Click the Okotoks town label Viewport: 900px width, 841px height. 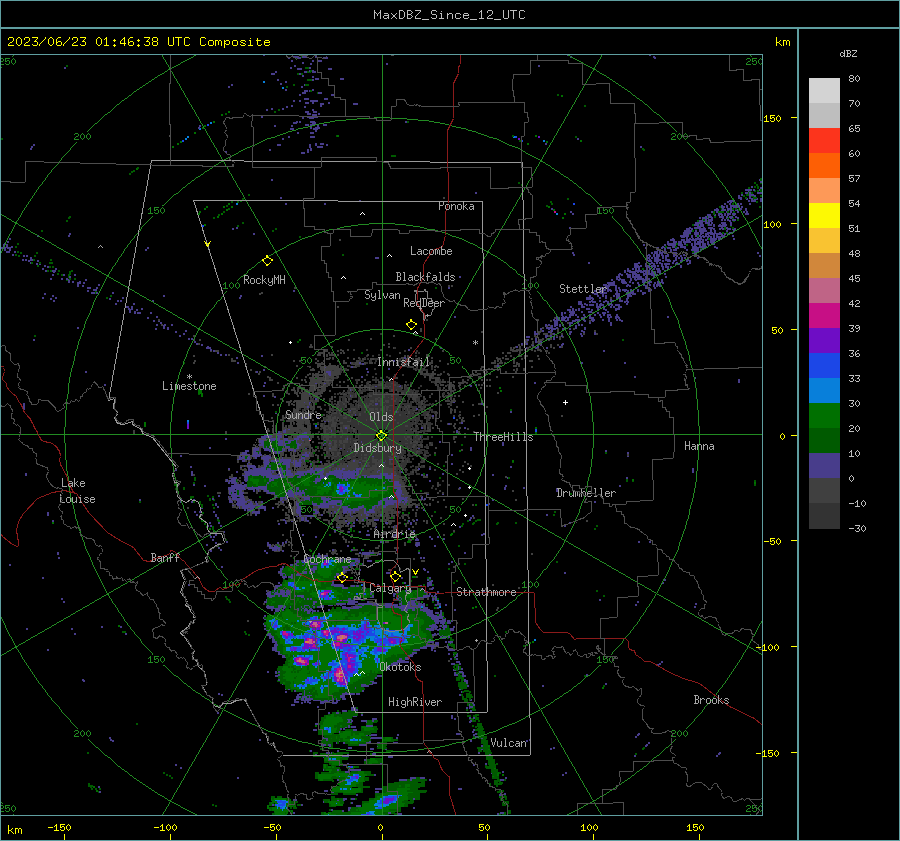tap(400, 667)
